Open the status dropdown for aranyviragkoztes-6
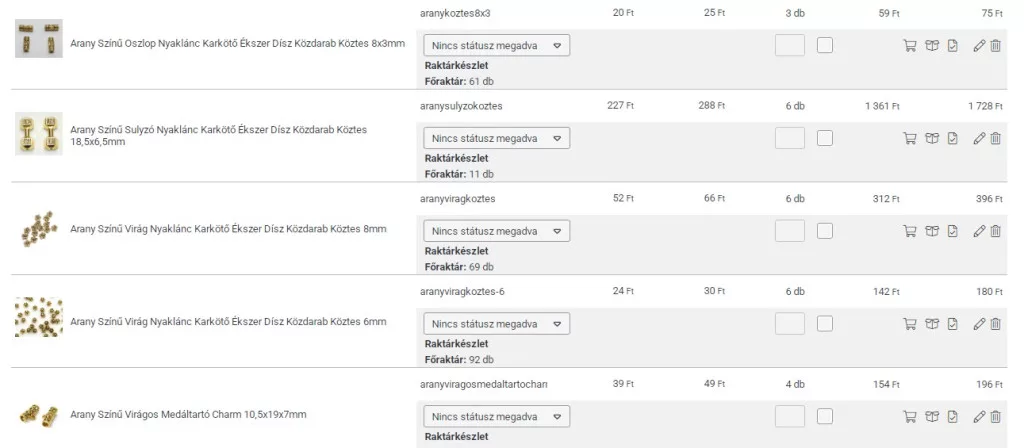The image size is (1024, 448). (497, 324)
